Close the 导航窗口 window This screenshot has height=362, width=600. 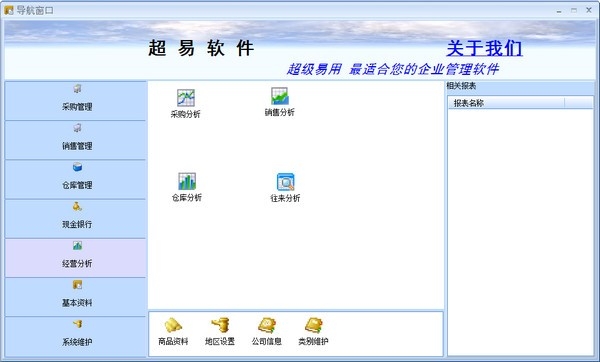click(x=589, y=10)
